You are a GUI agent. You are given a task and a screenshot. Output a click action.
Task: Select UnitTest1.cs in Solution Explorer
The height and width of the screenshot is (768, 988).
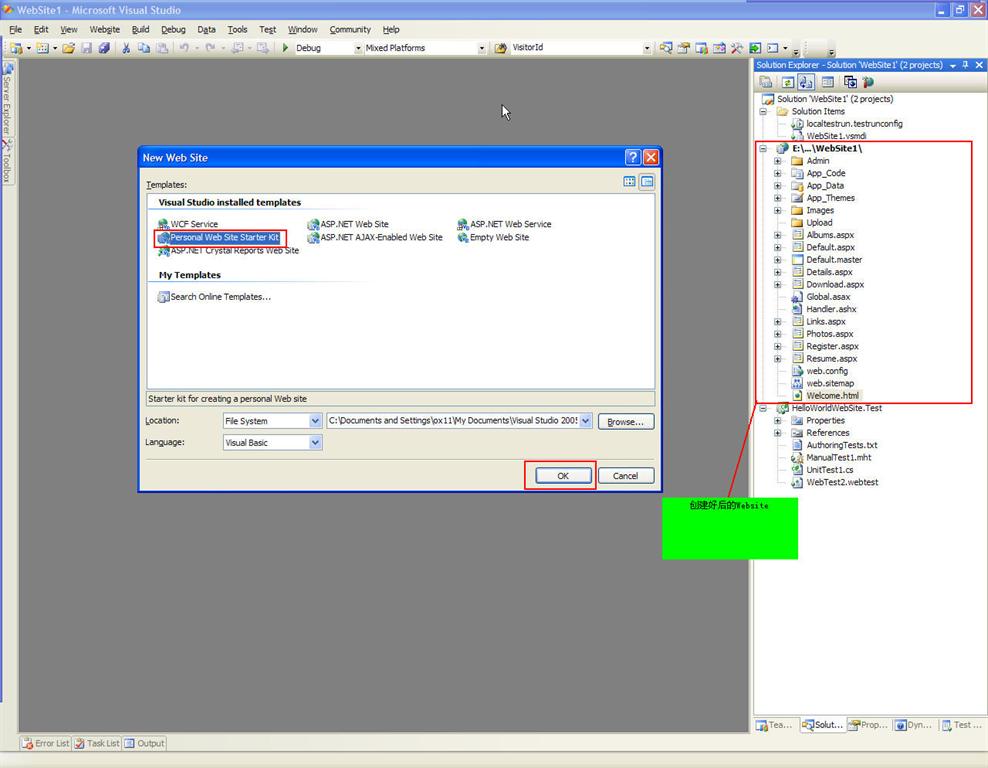point(830,470)
